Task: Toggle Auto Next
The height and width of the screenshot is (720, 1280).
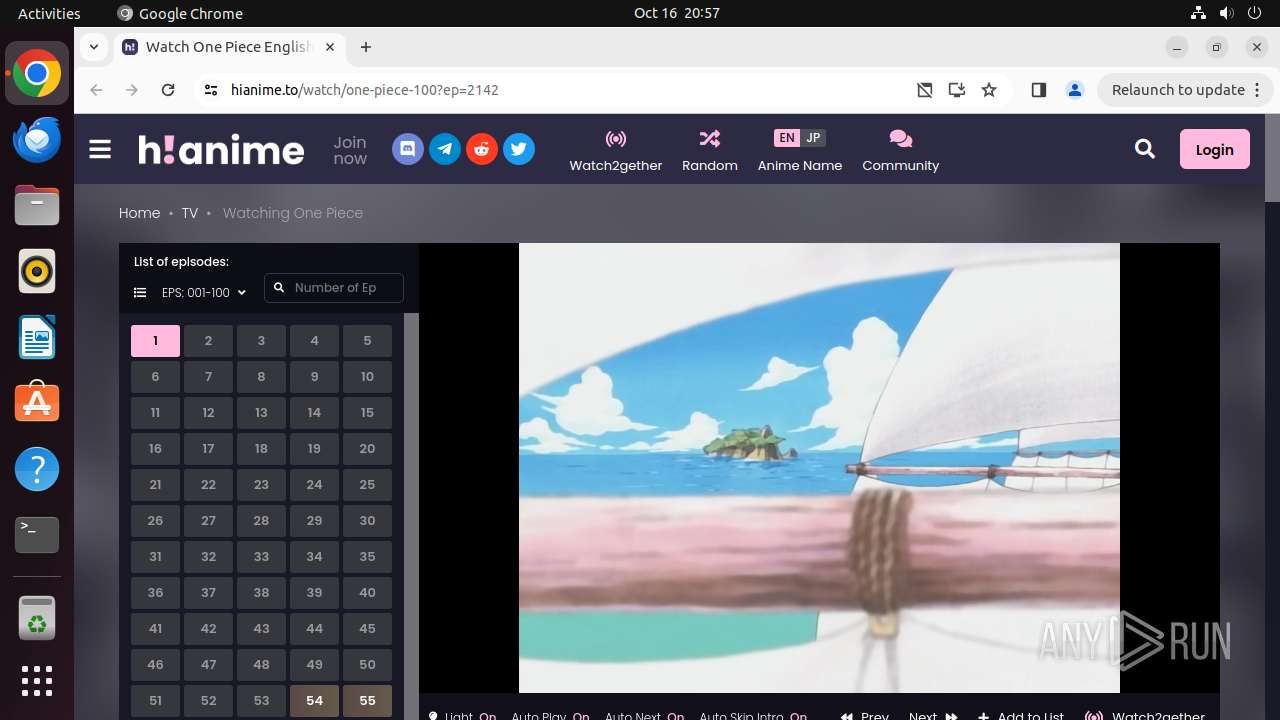Action: 644,716
